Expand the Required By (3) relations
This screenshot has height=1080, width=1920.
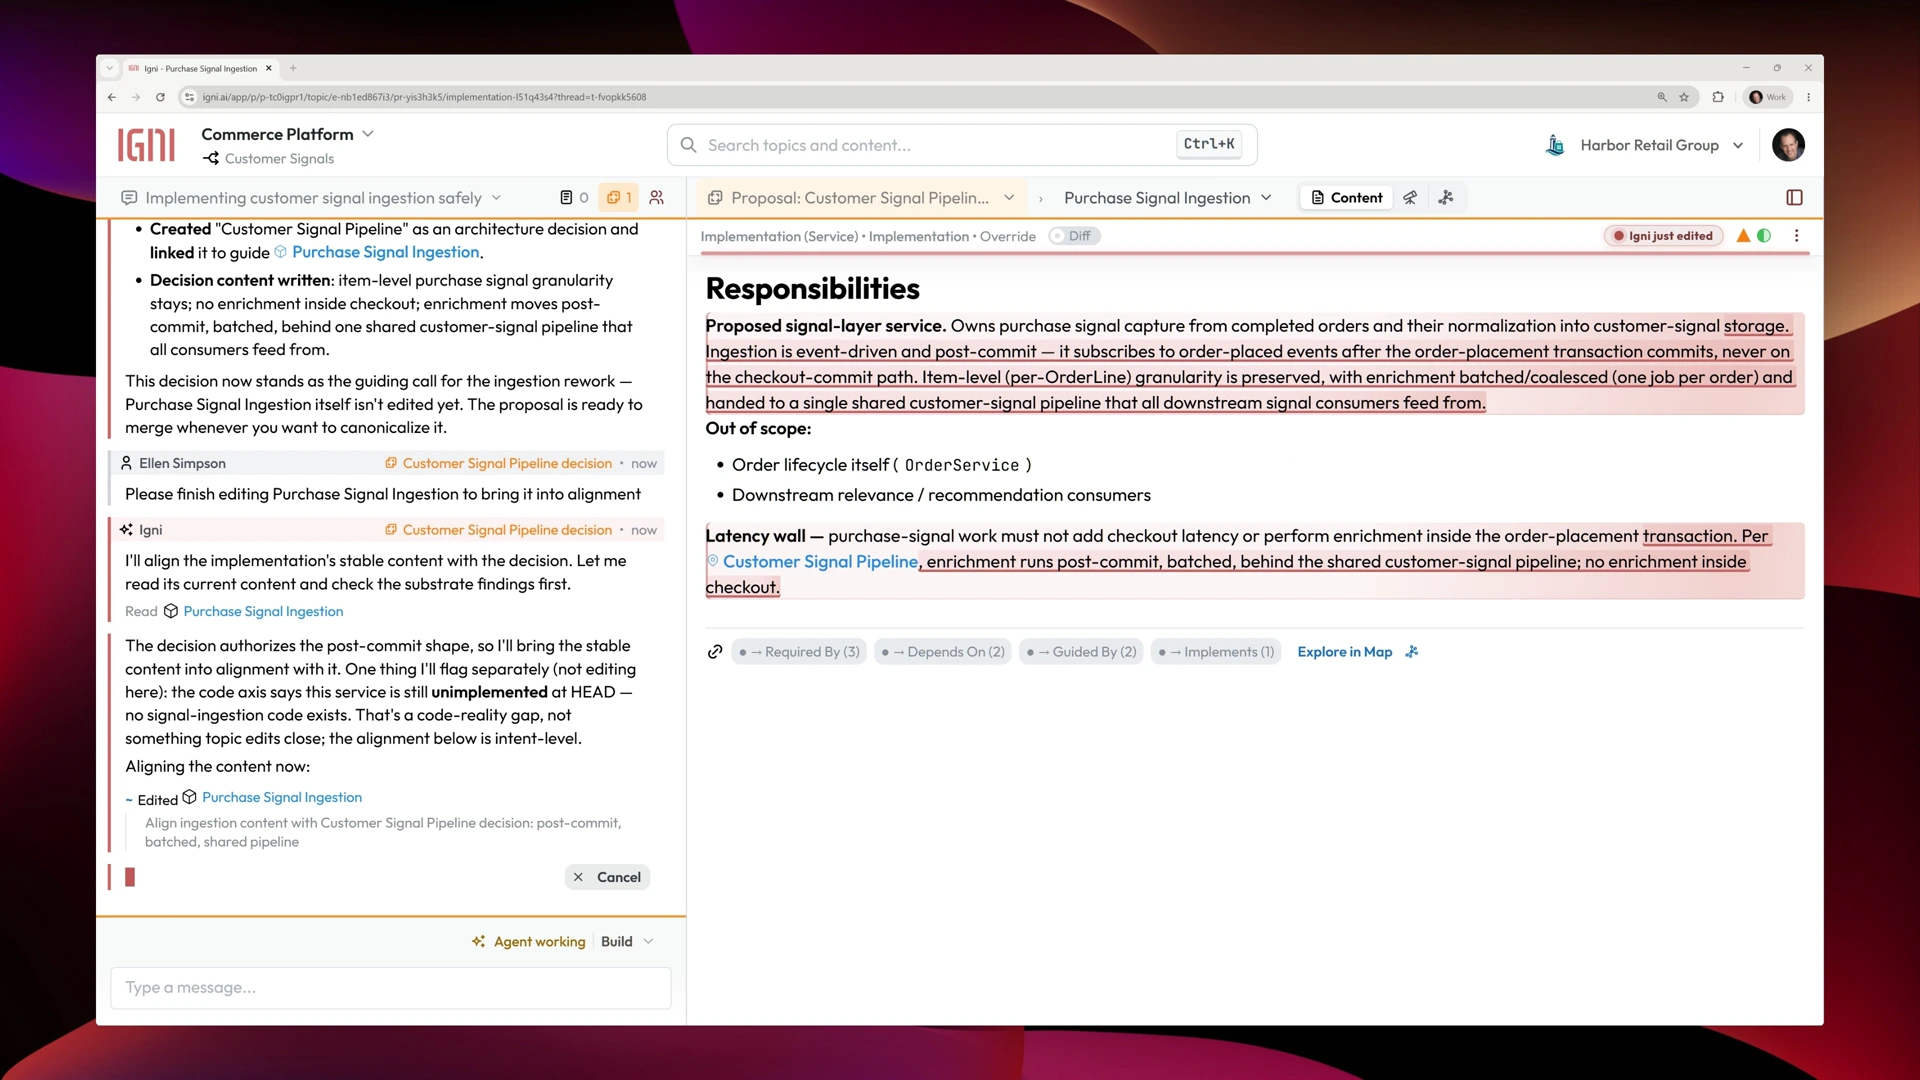coord(799,652)
